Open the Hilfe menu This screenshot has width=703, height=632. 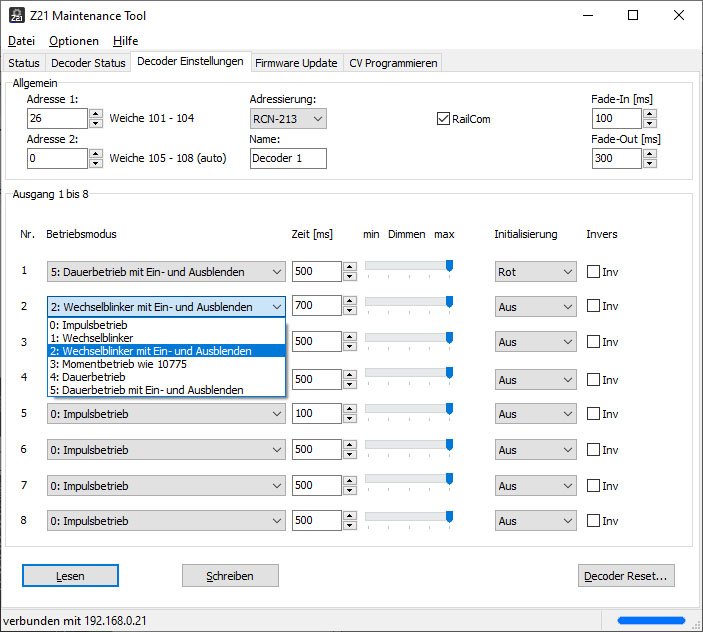pos(126,41)
